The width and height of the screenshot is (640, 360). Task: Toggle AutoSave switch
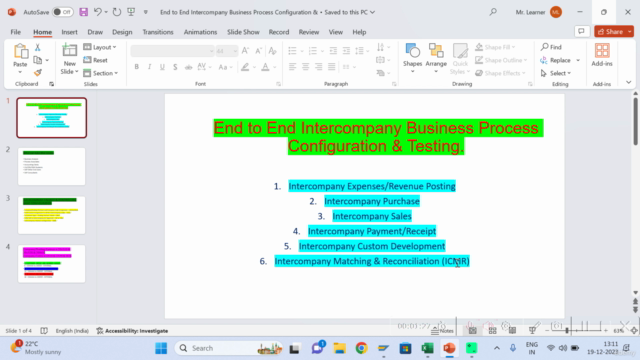[x=62, y=12]
